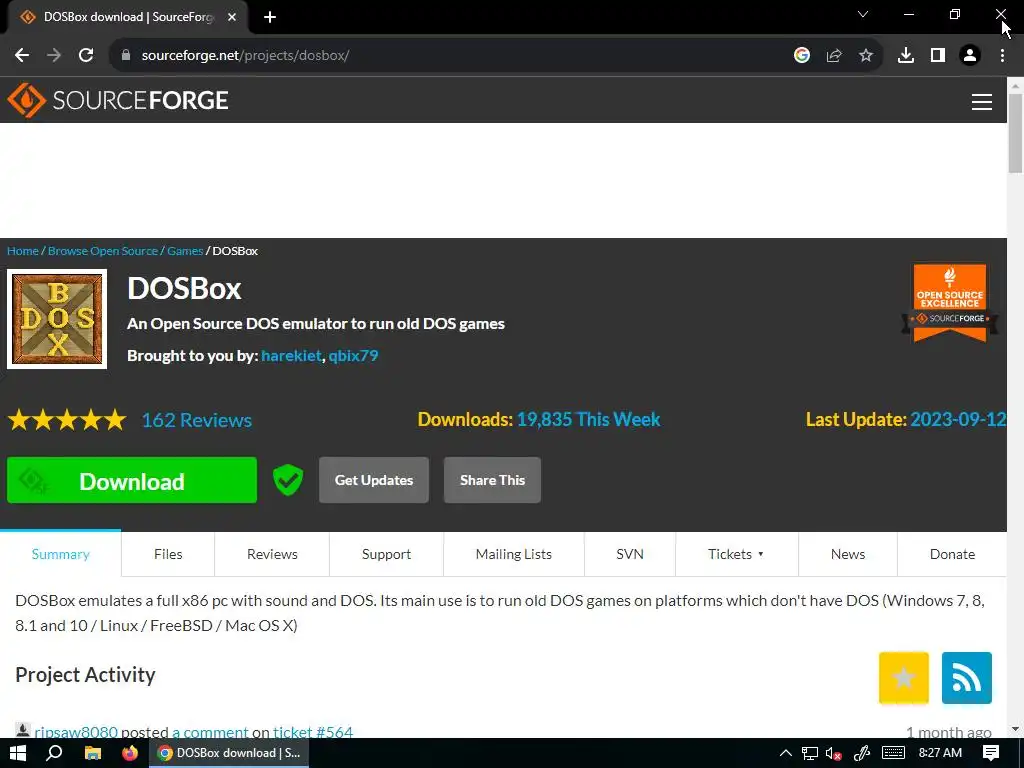Screen dimensions: 1024x768
Task: Reload the current page
Action: (86, 56)
